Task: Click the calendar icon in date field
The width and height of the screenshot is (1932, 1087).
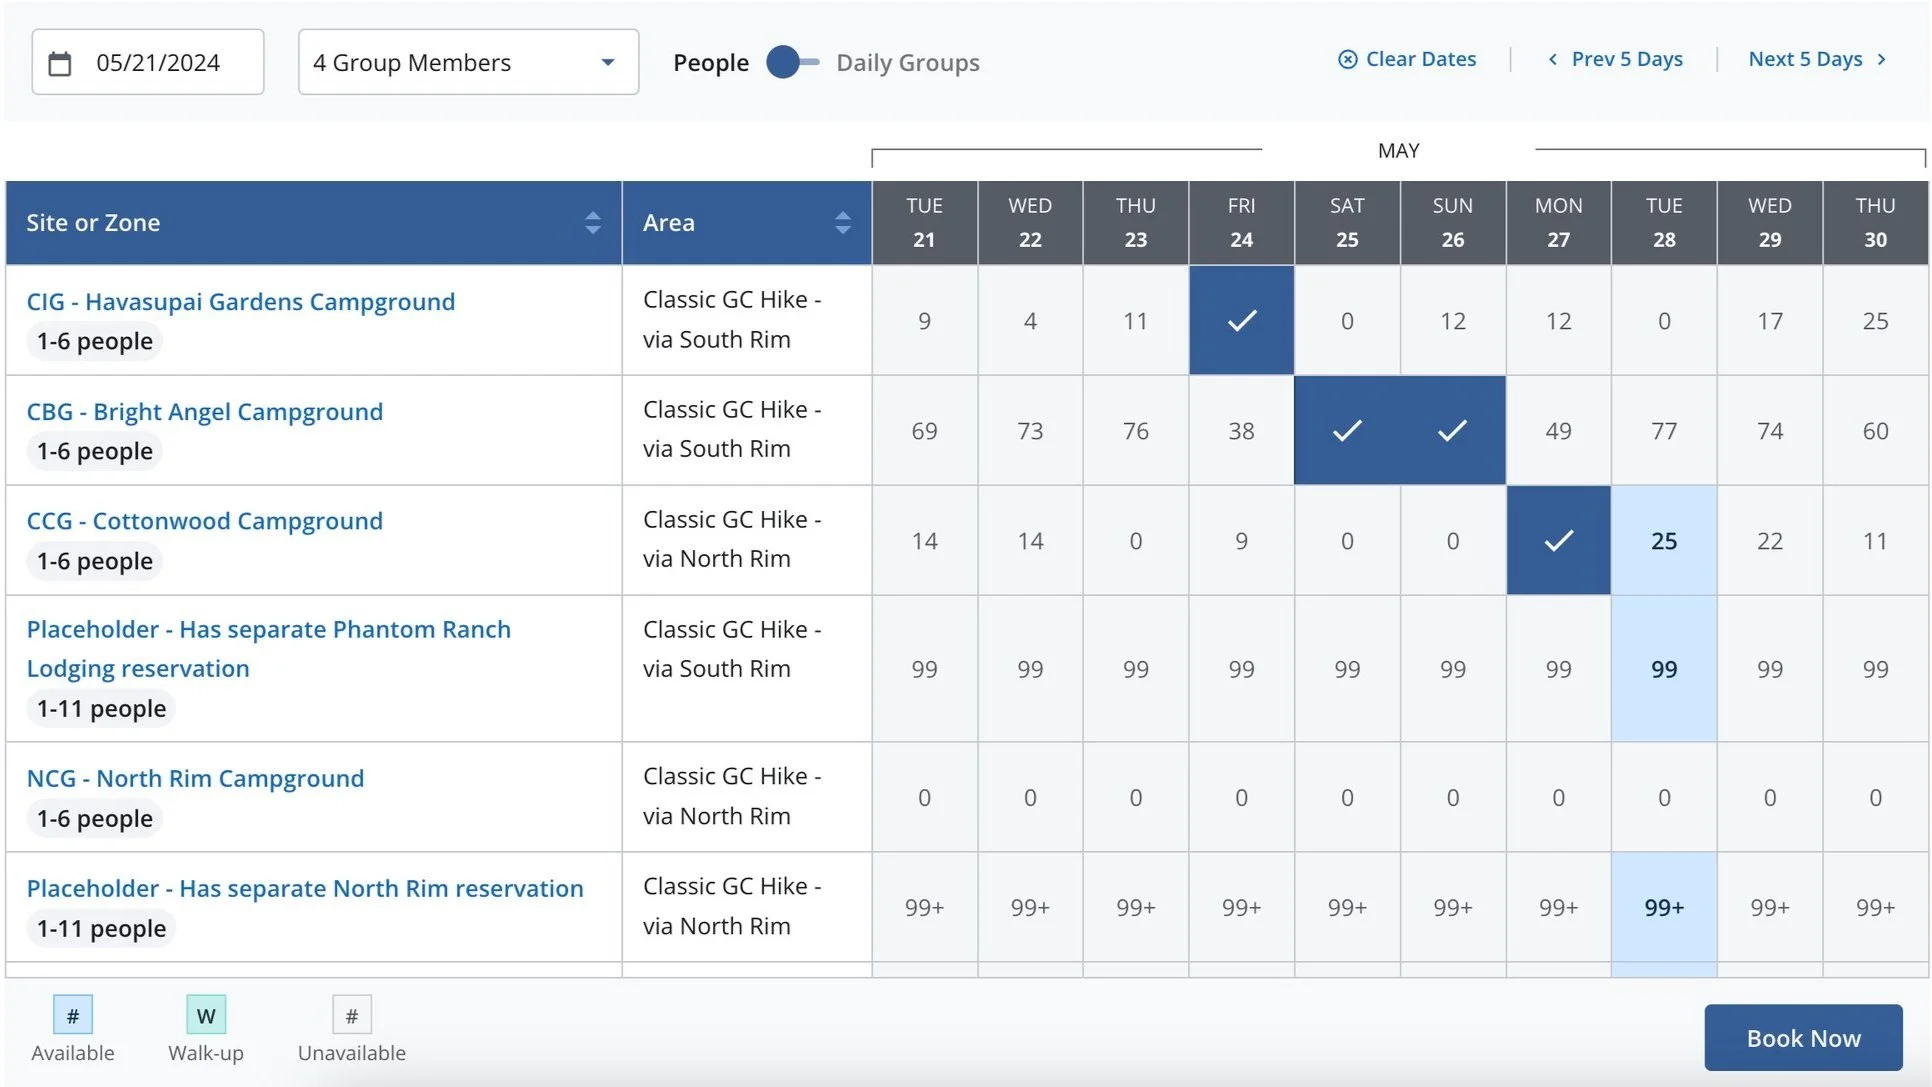Action: 60,63
